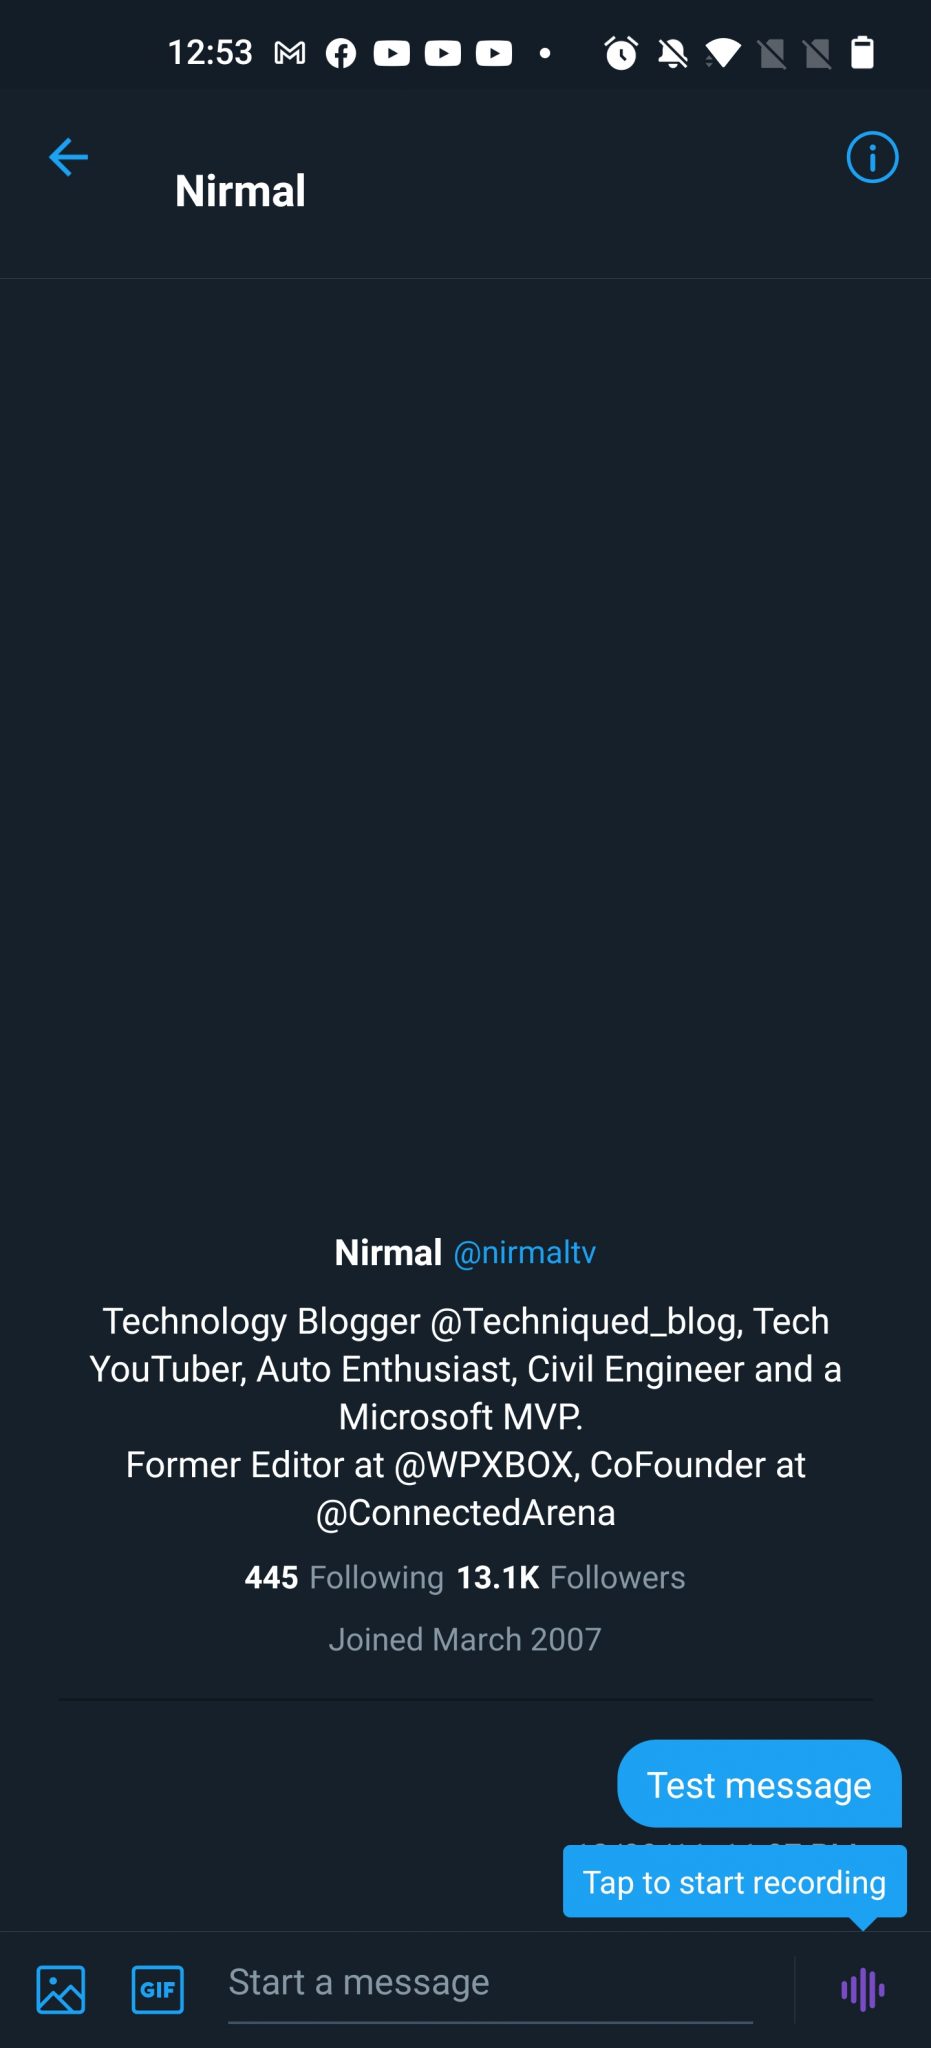Tap the voice recording icon

(x=863, y=1990)
